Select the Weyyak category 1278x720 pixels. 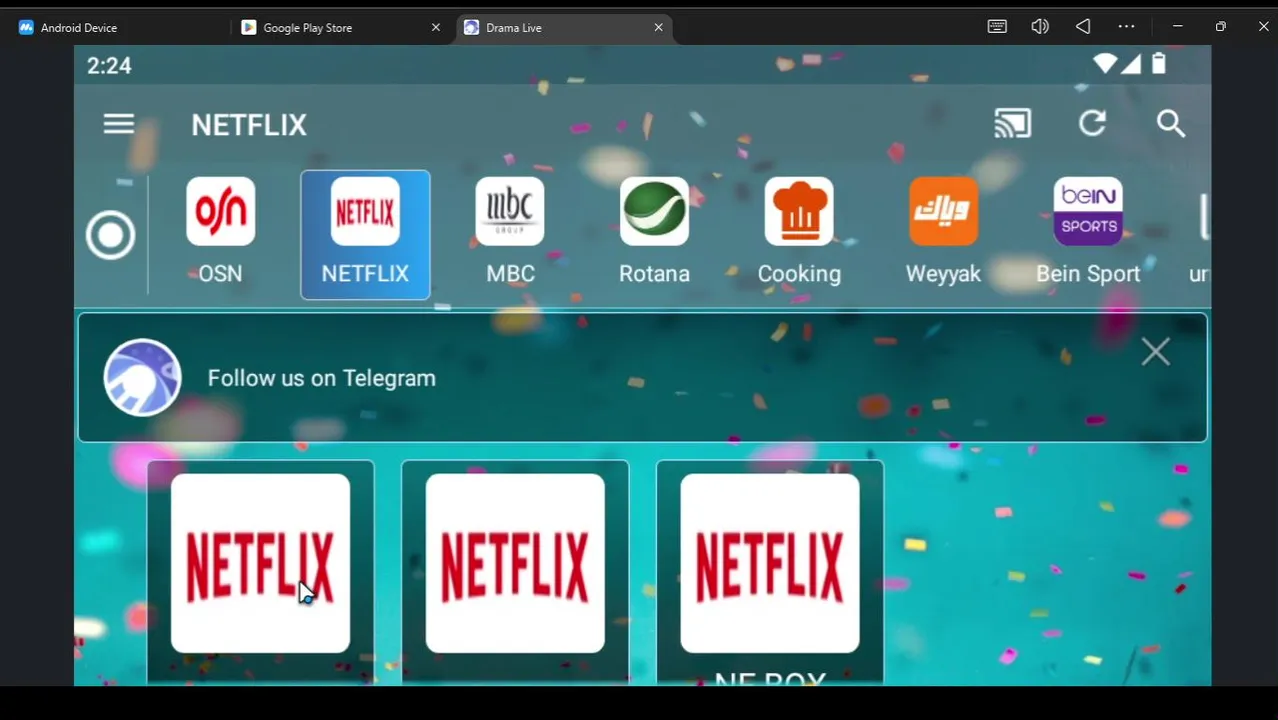coord(943,234)
